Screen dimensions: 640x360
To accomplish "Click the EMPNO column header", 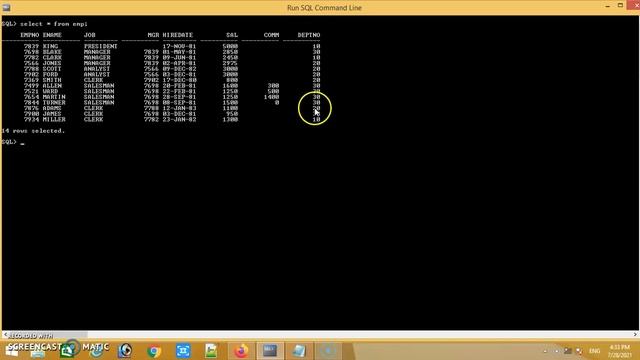I will (29, 35).
